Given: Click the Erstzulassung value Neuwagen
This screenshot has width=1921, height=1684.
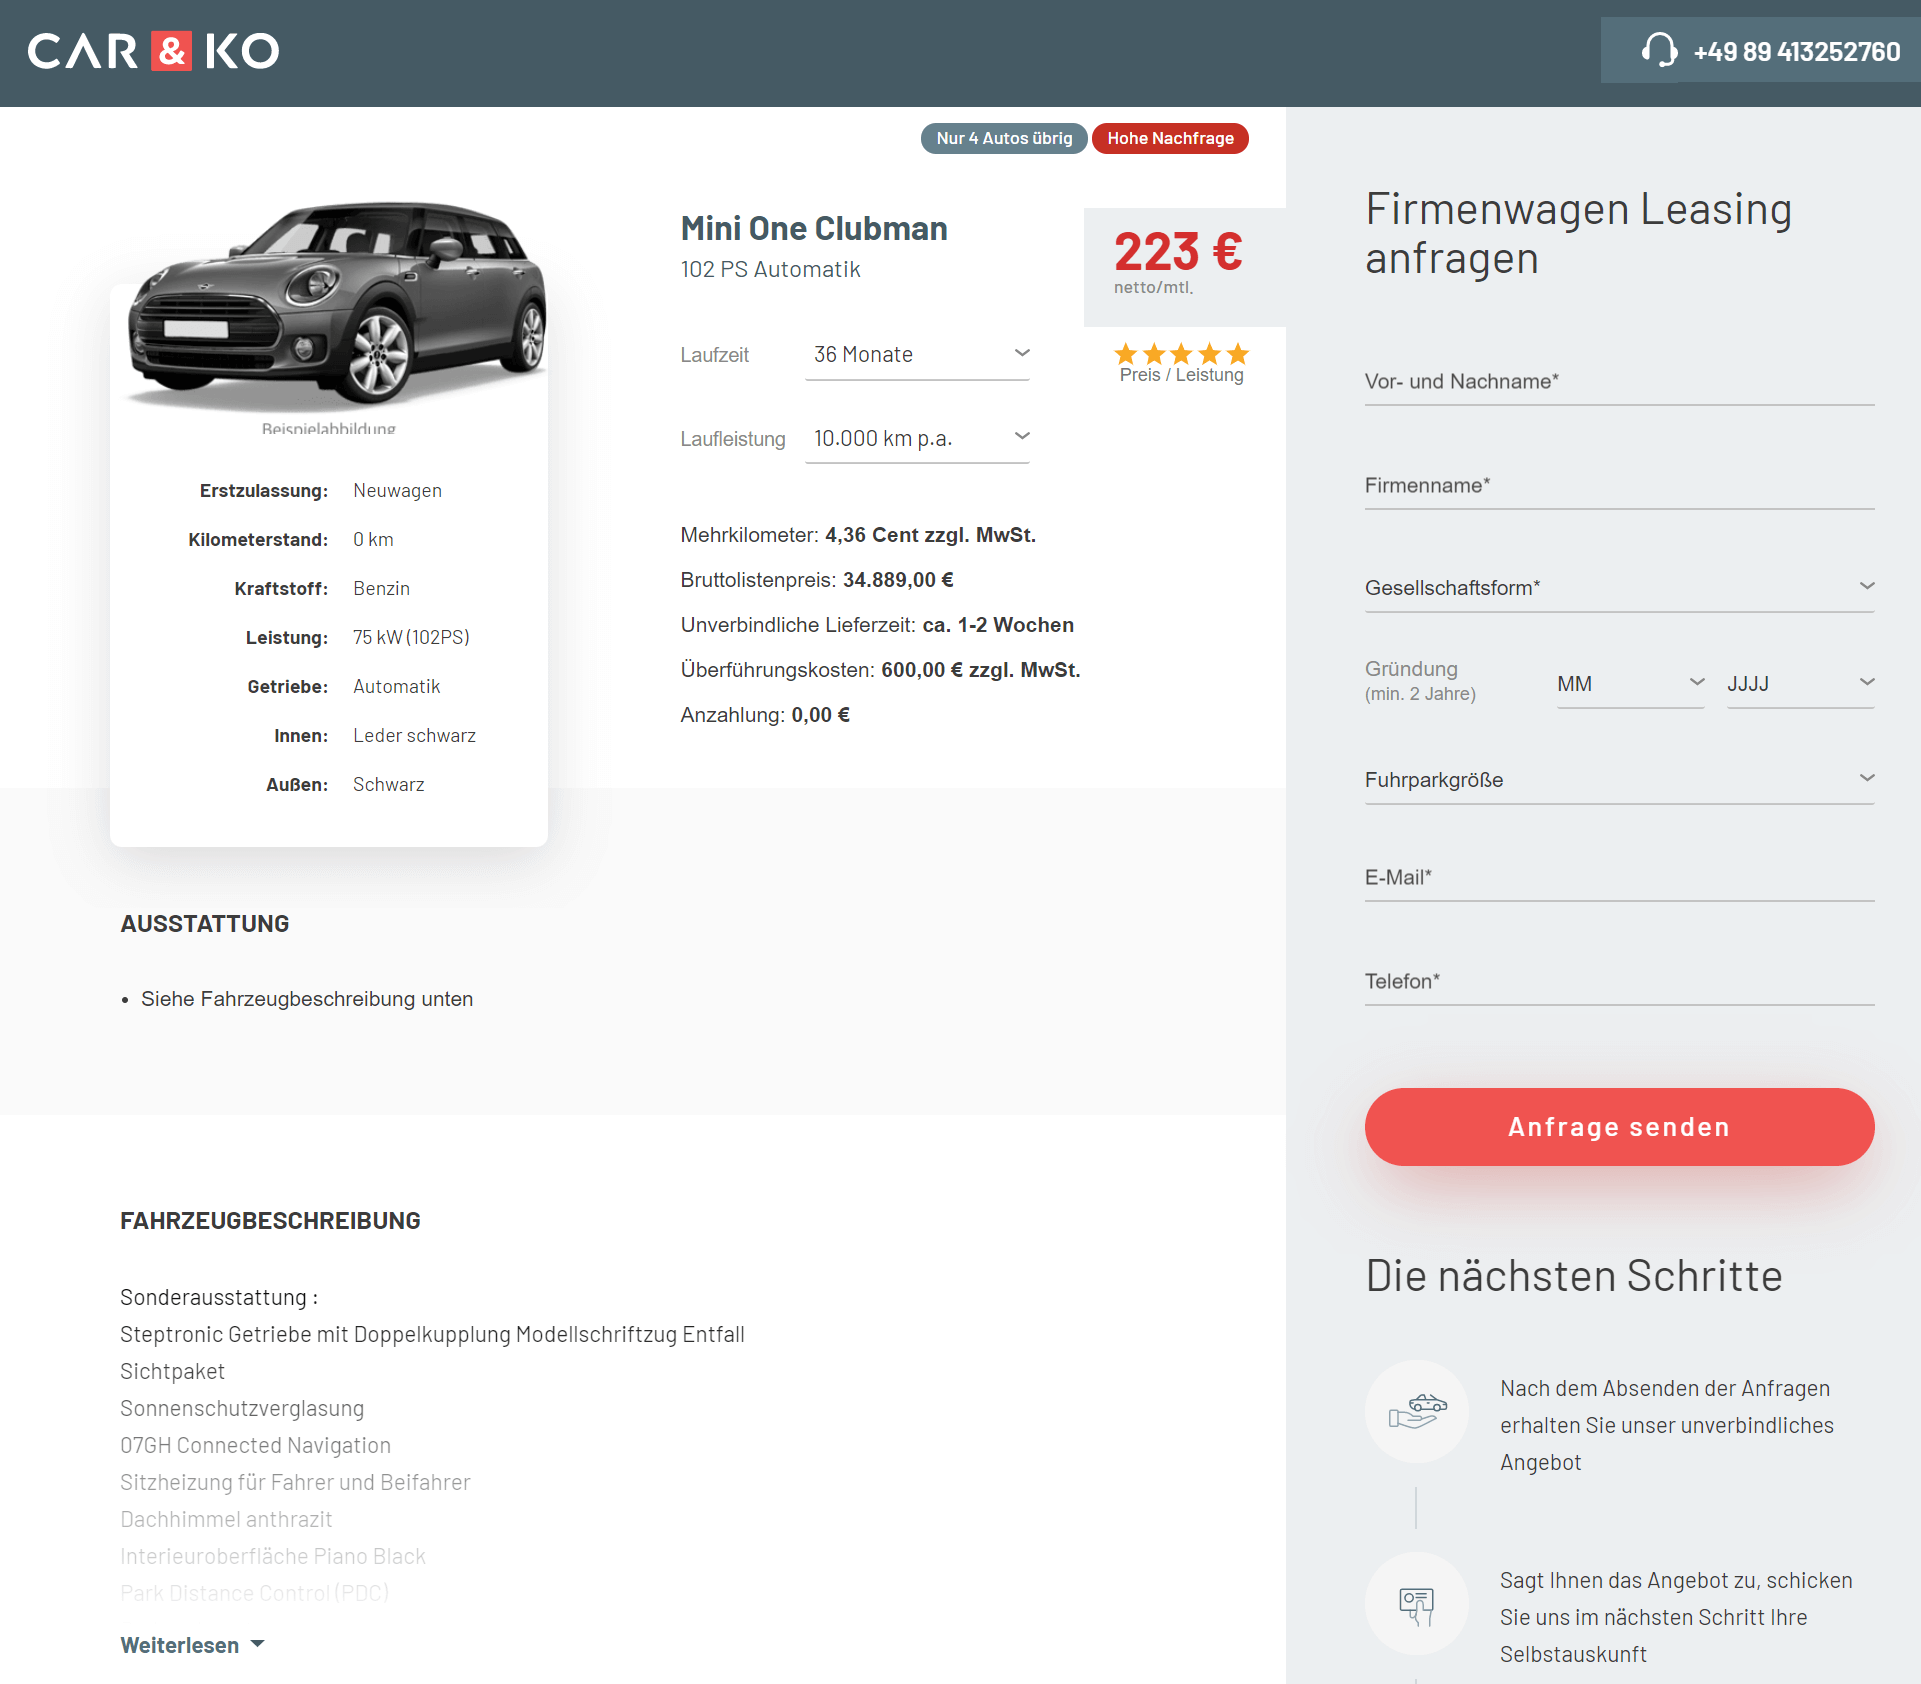Looking at the screenshot, I should pos(397,491).
